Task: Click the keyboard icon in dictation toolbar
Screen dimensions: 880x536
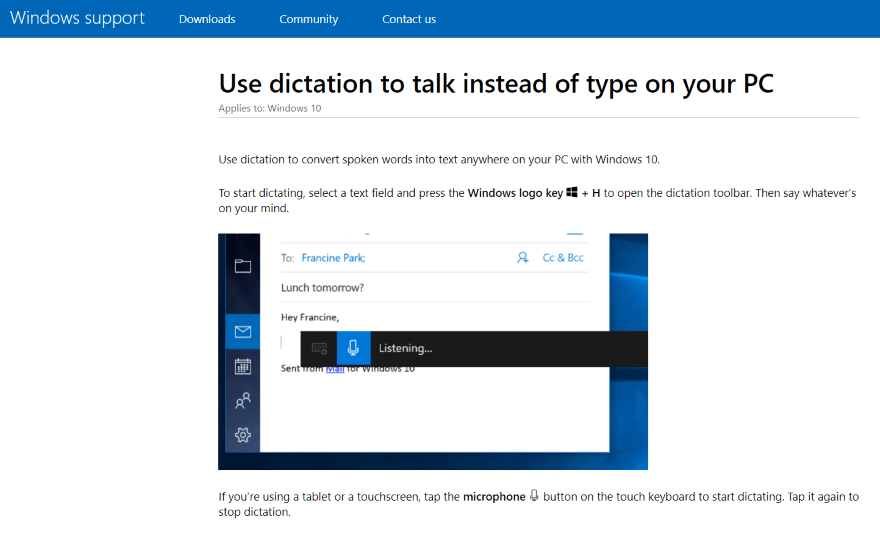Action: pos(319,348)
